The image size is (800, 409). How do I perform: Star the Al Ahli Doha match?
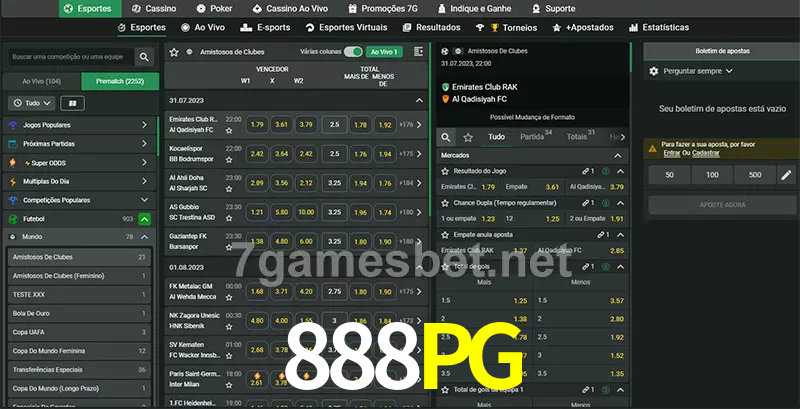pyautogui.click(x=229, y=189)
